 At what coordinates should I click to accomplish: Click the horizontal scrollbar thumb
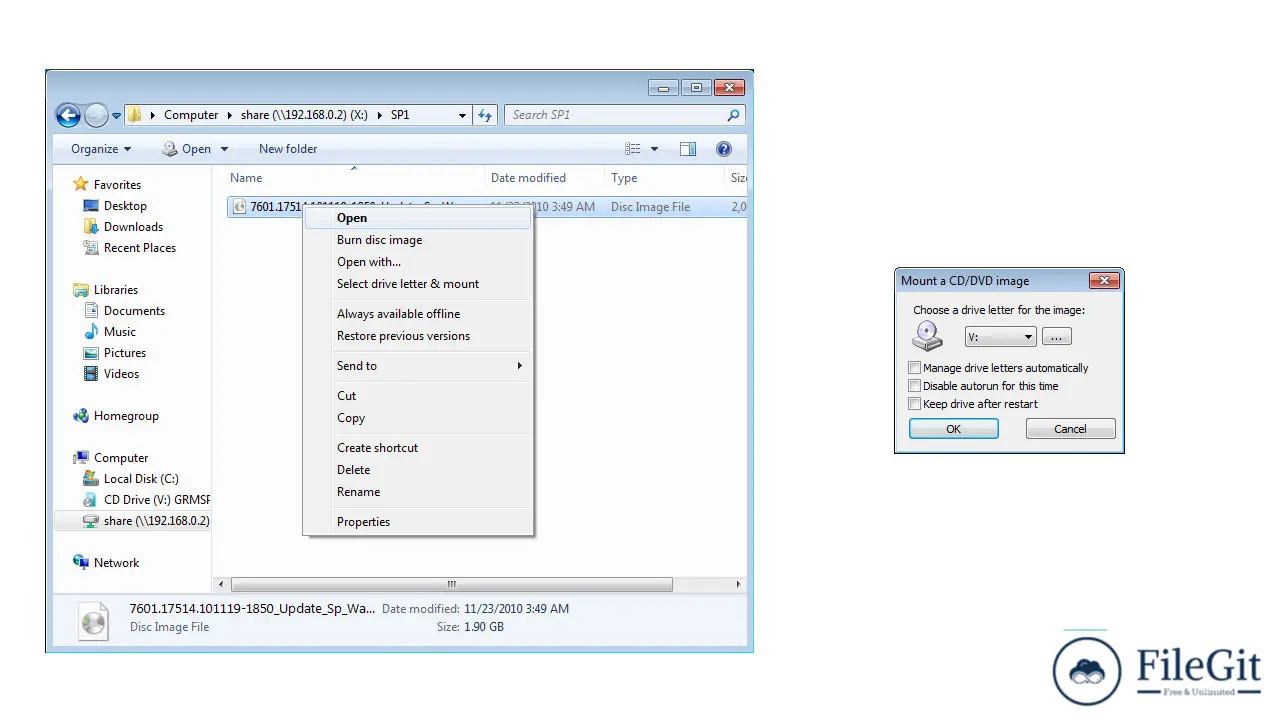pyautogui.click(x=452, y=584)
